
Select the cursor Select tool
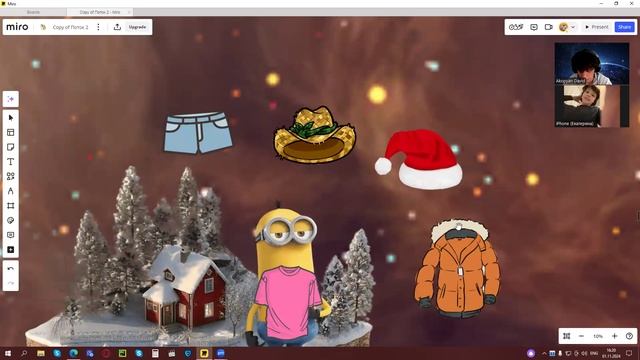(11, 118)
